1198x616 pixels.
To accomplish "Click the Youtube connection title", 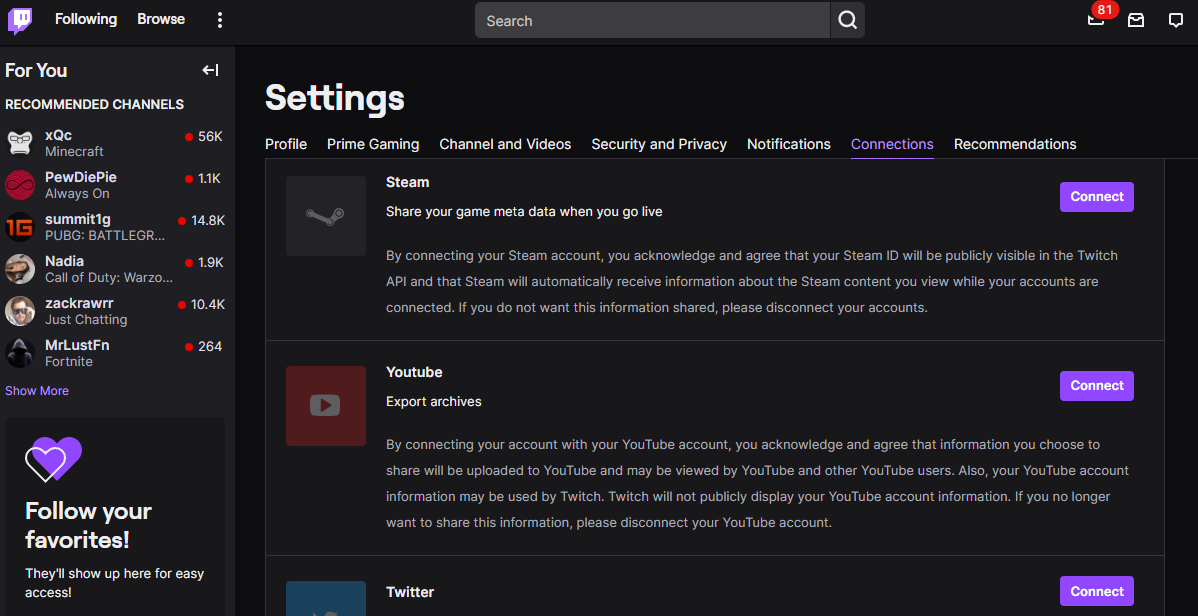I will [414, 372].
